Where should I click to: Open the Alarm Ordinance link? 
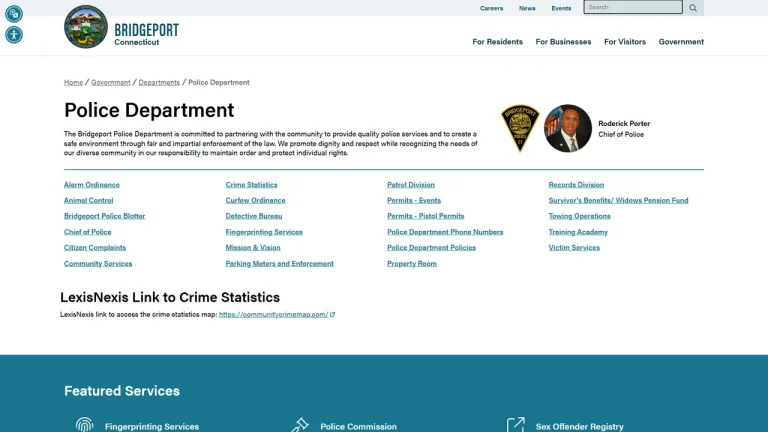click(92, 185)
